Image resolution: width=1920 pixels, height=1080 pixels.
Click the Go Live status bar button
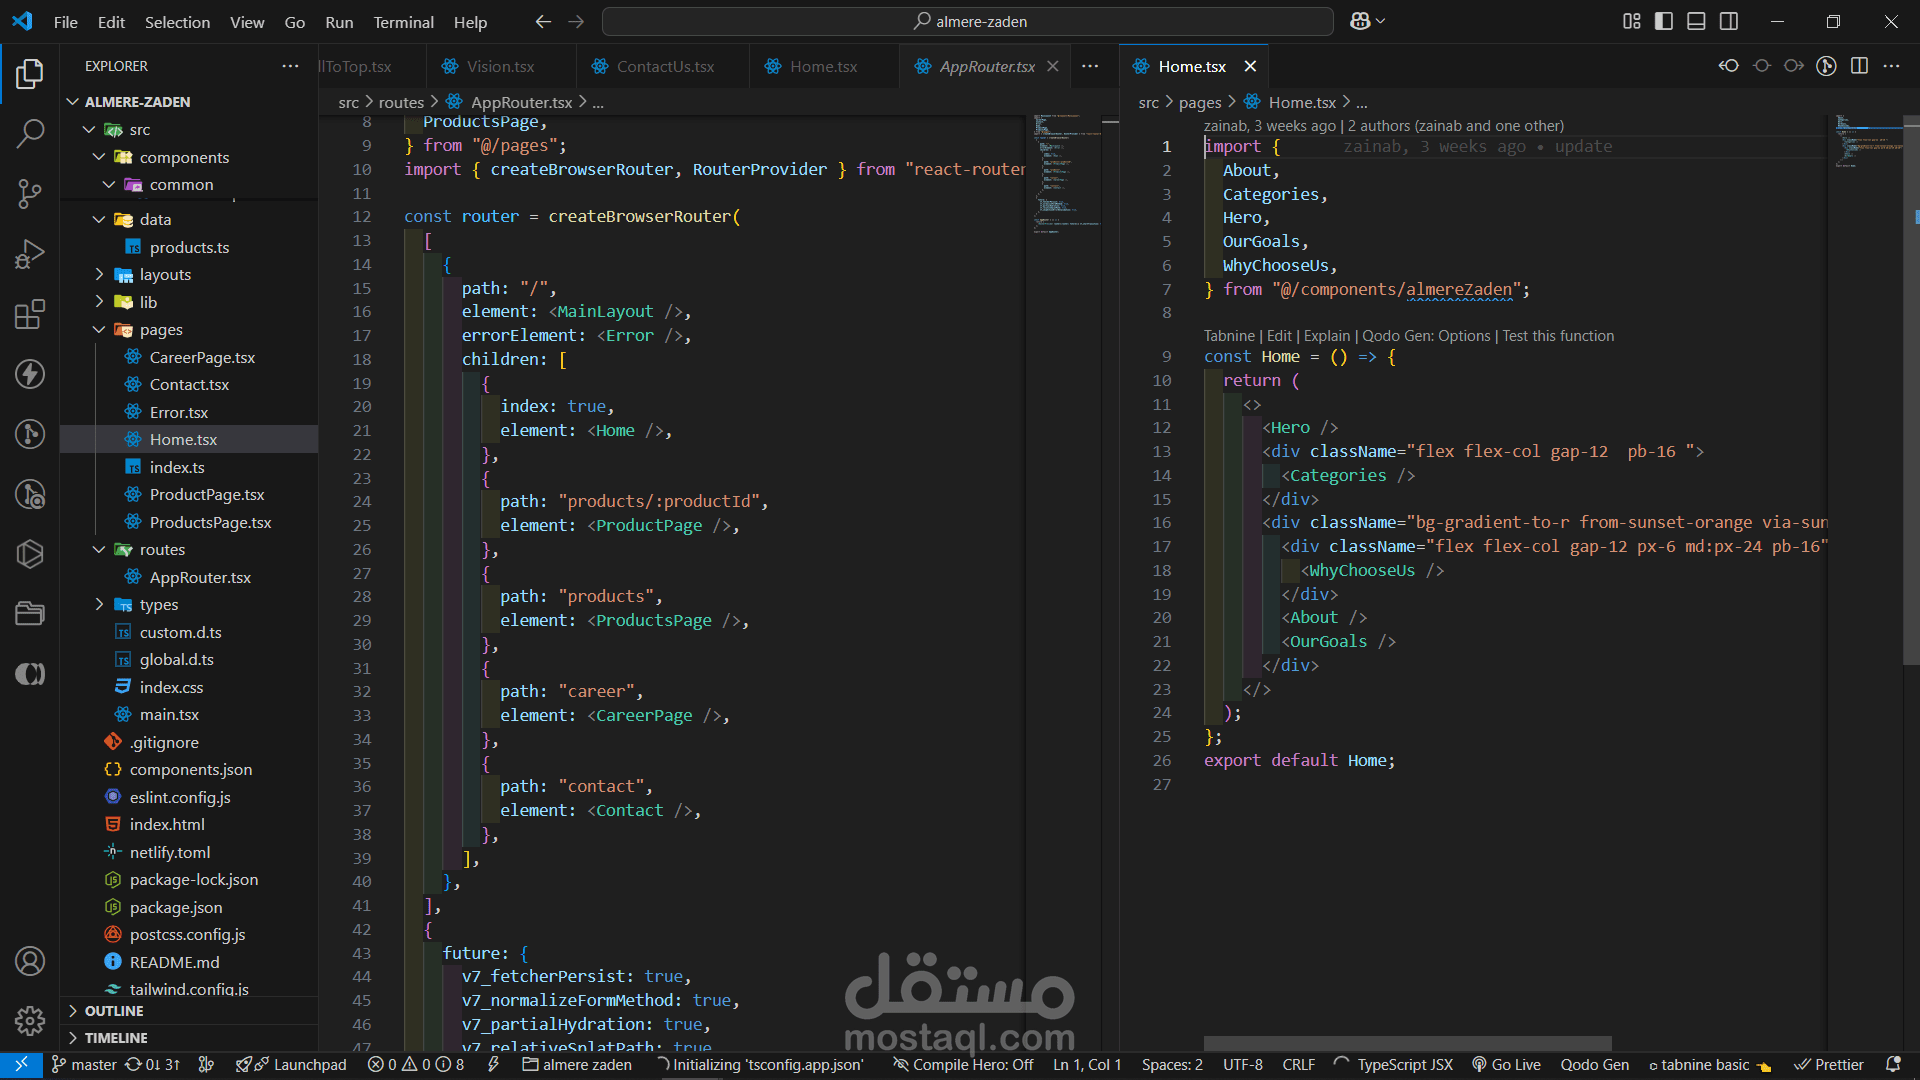[x=1506, y=1065]
